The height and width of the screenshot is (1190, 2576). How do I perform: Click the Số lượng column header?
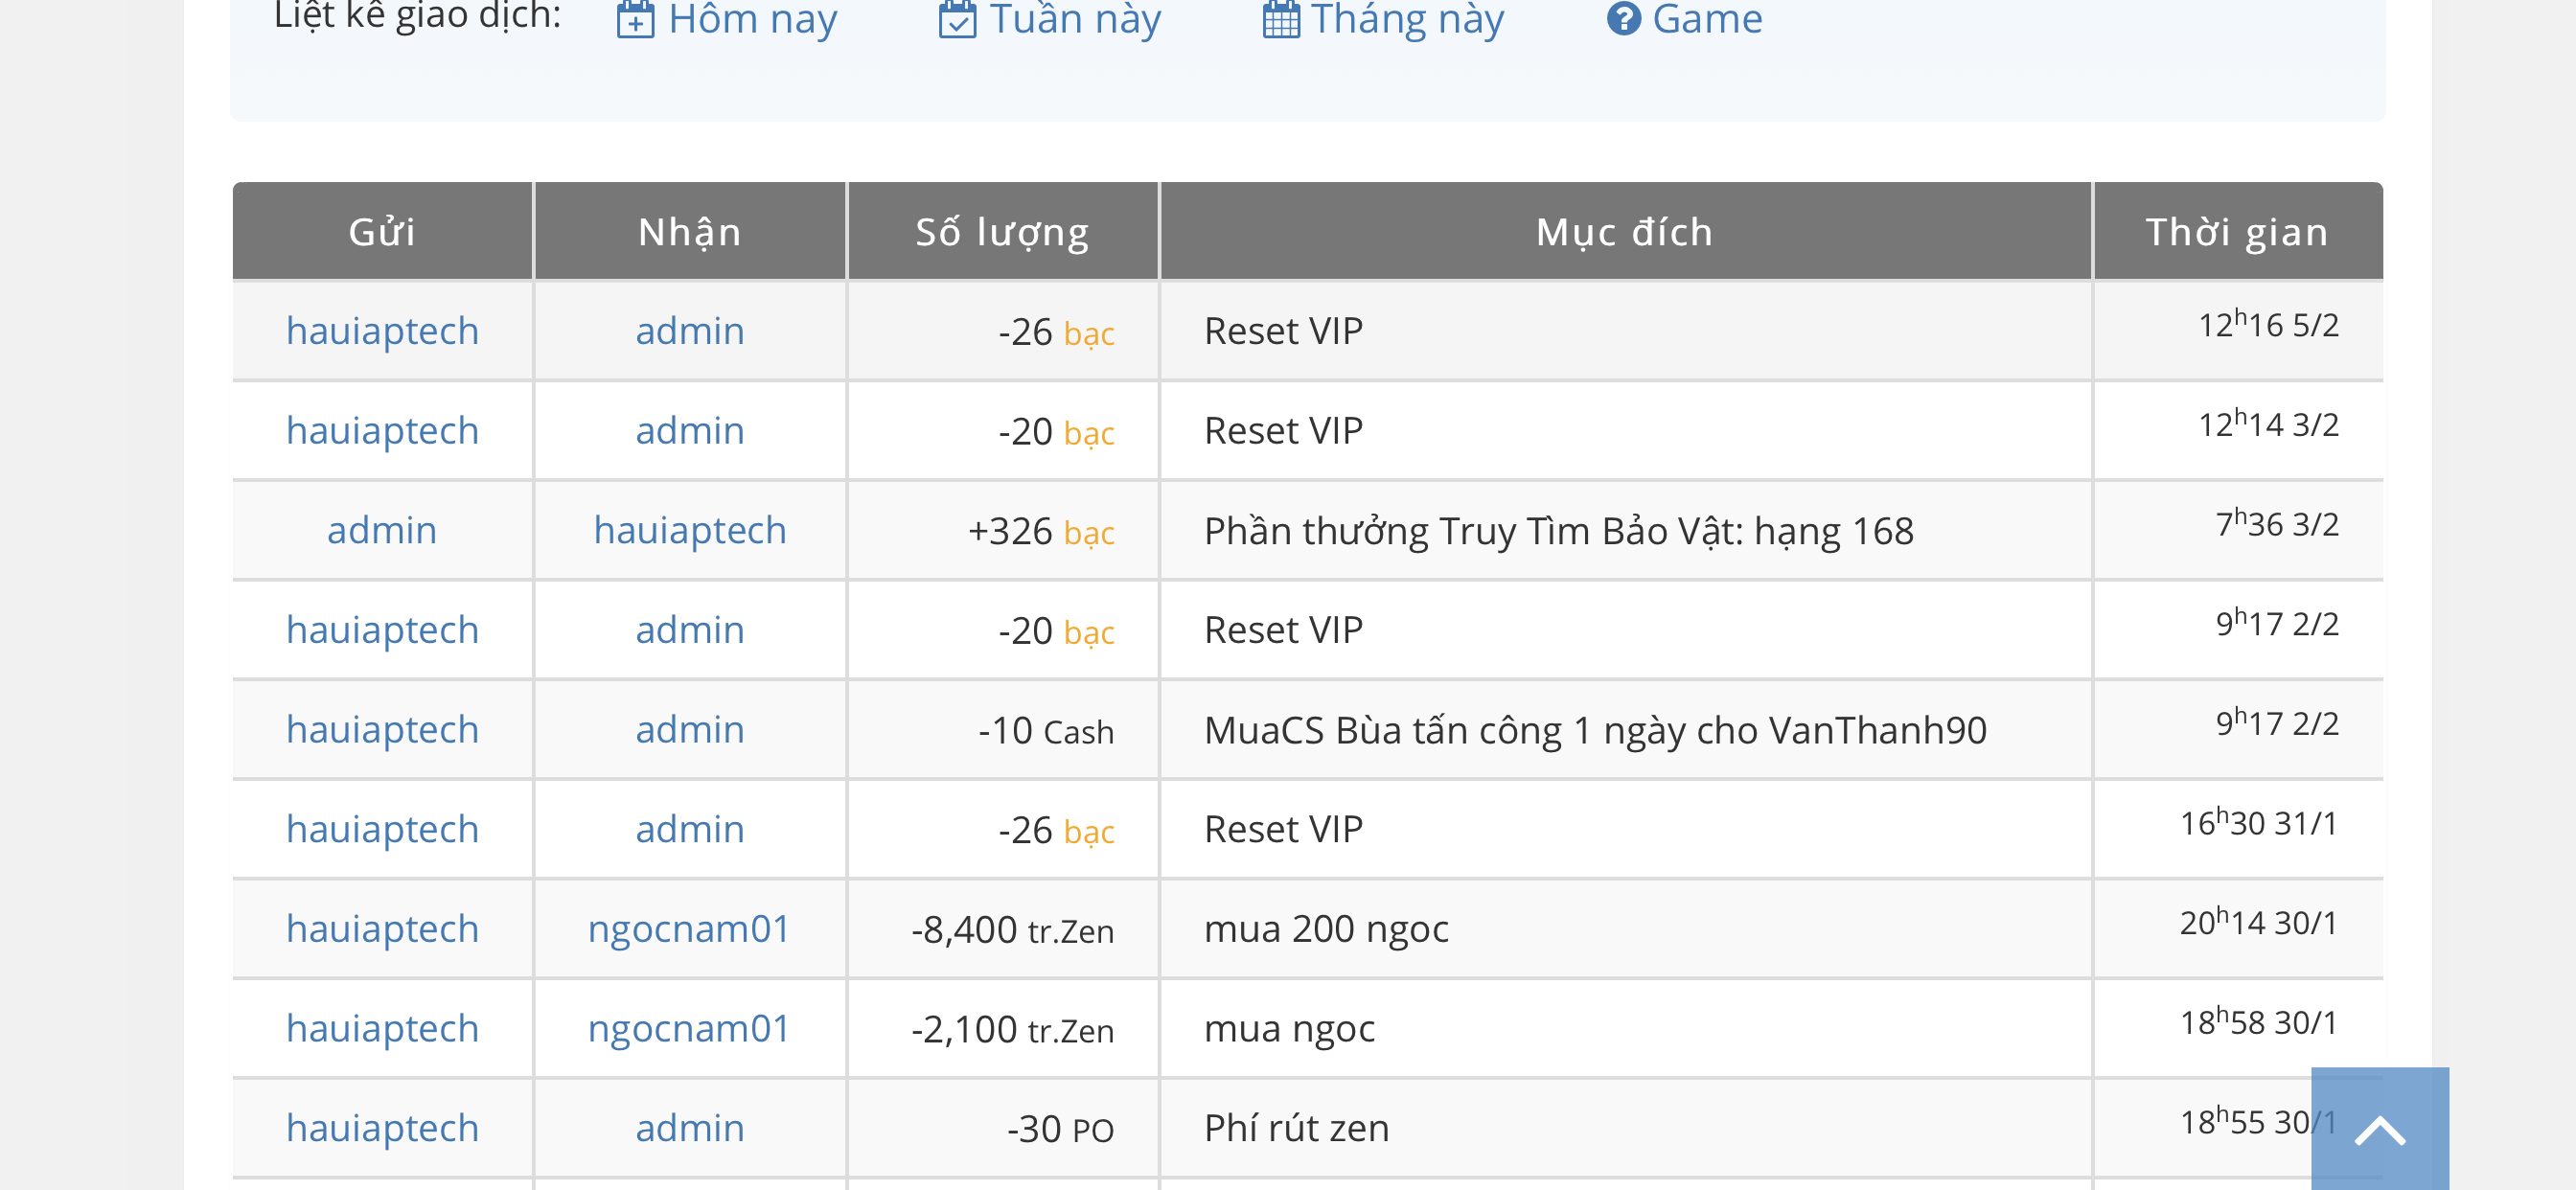[x=1002, y=232]
